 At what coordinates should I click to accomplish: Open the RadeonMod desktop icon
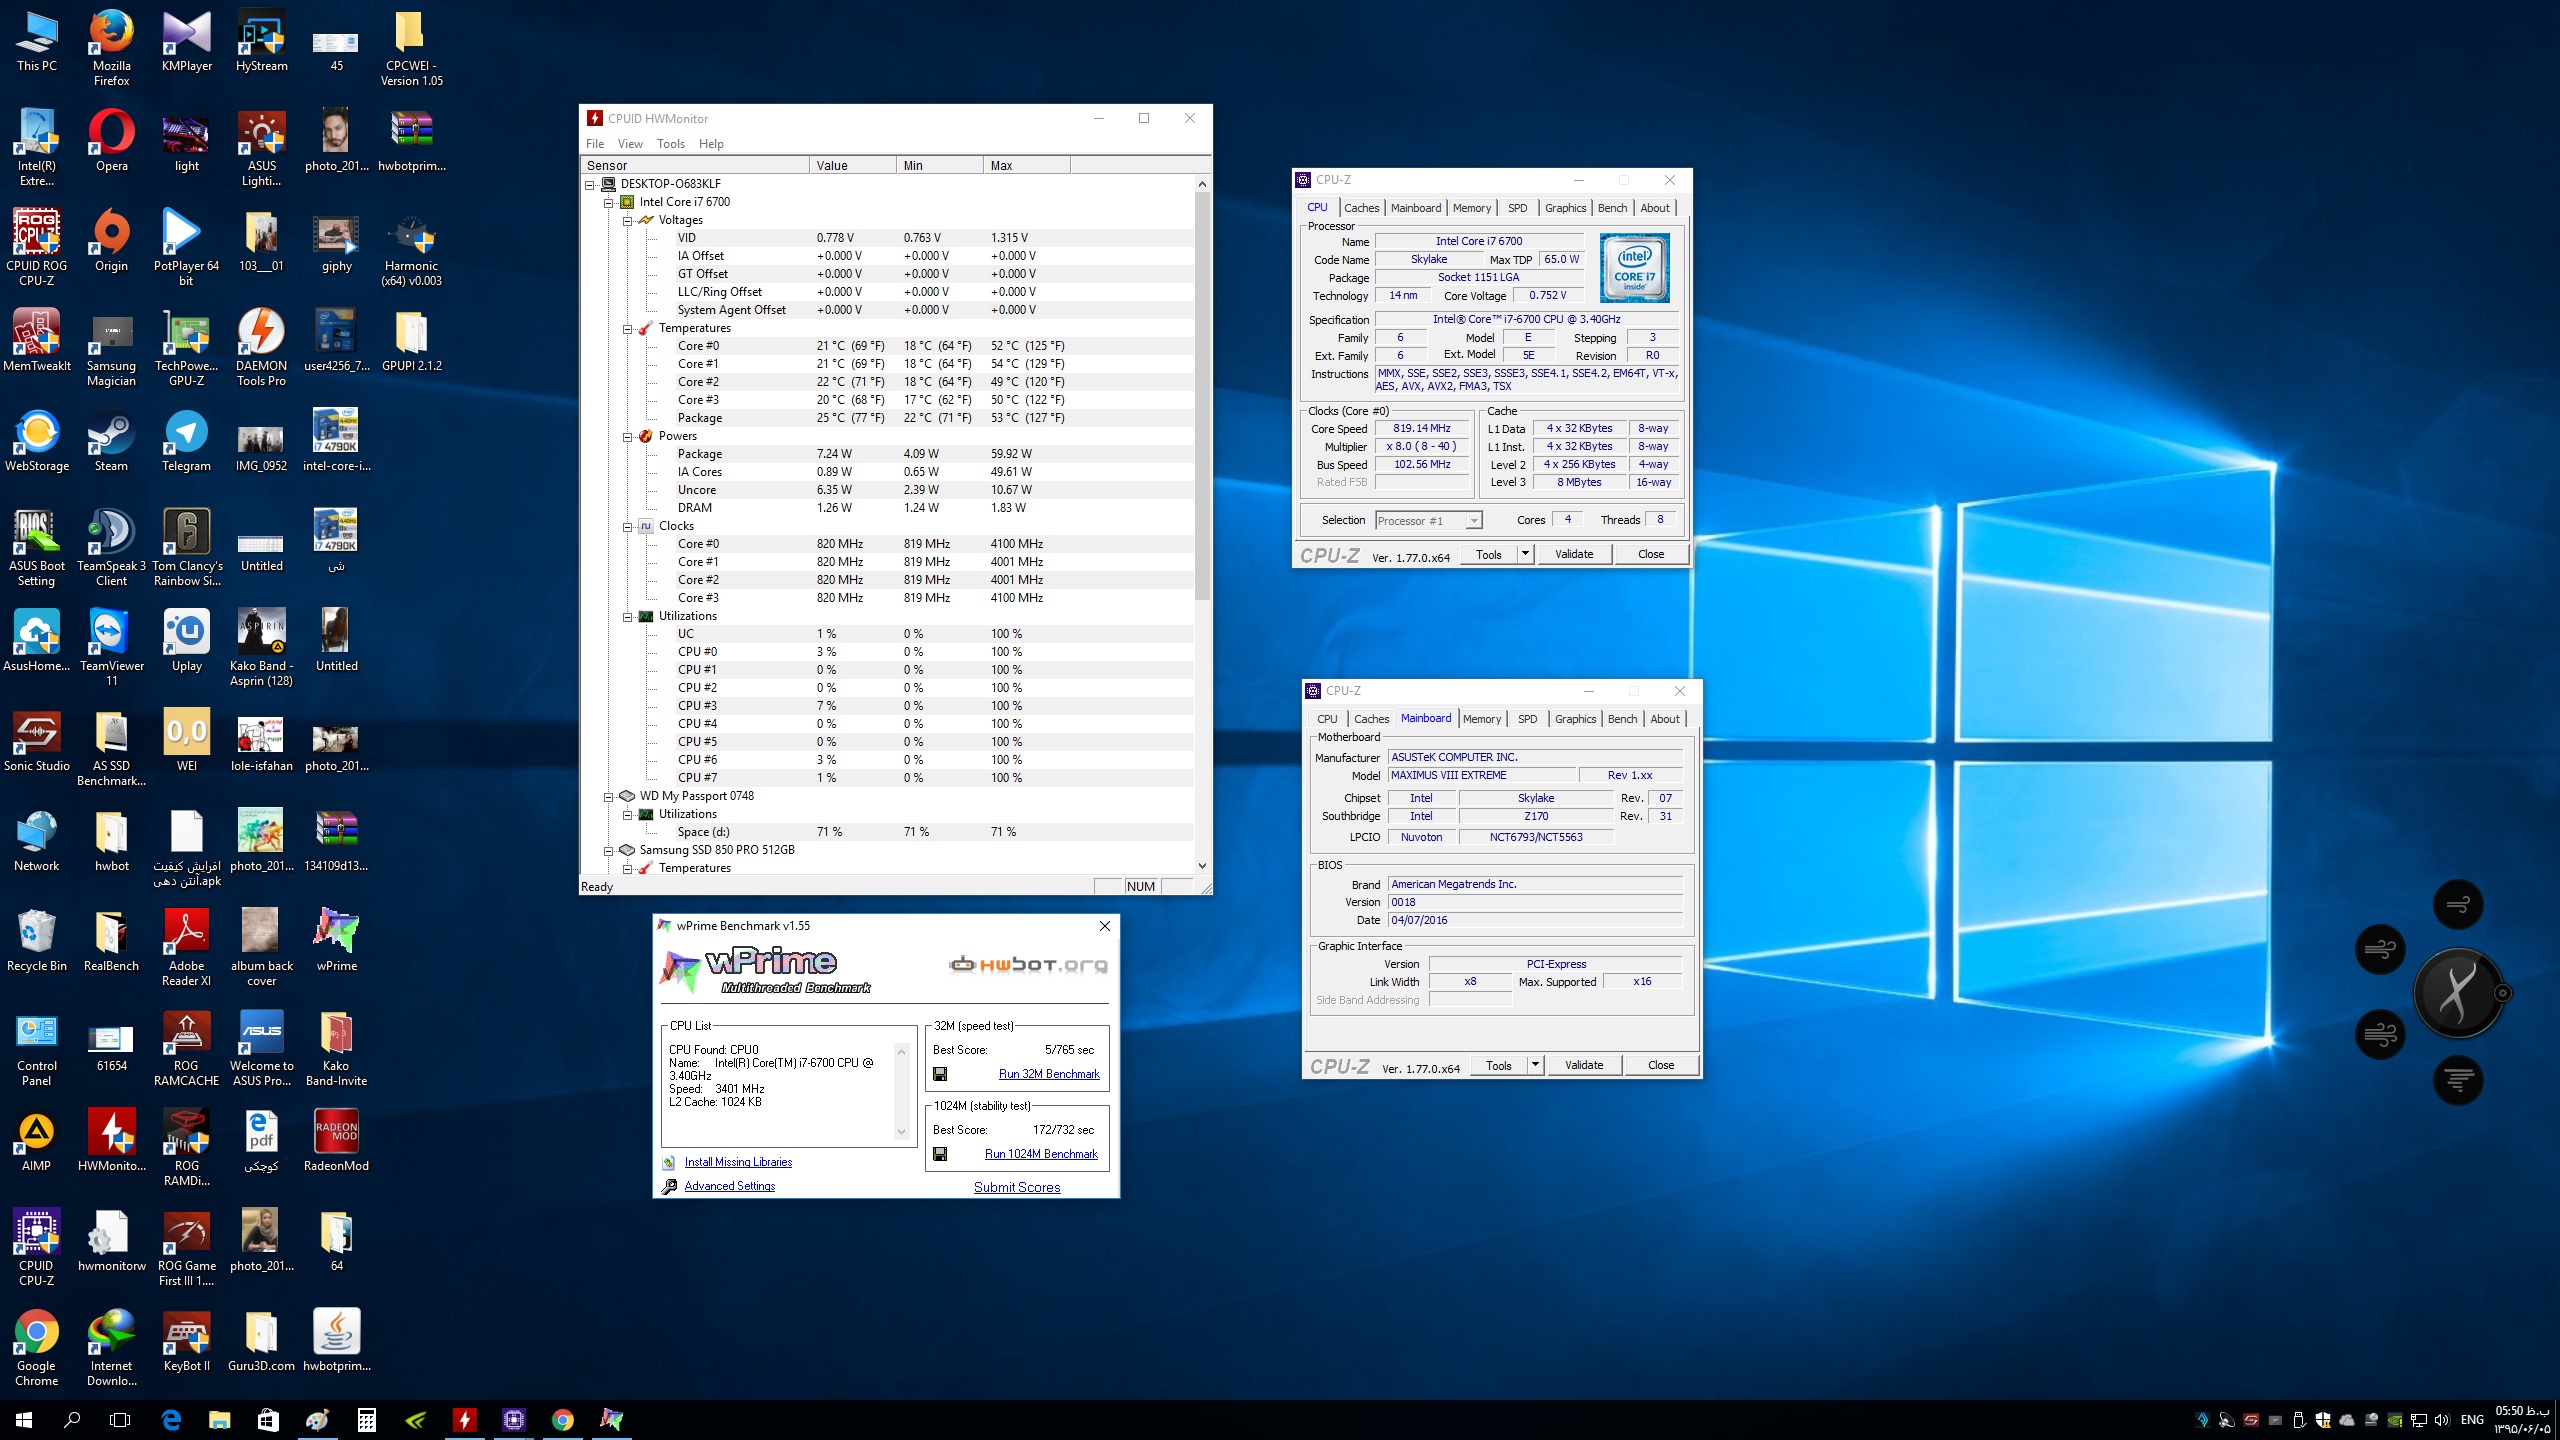click(x=336, y=1141)
